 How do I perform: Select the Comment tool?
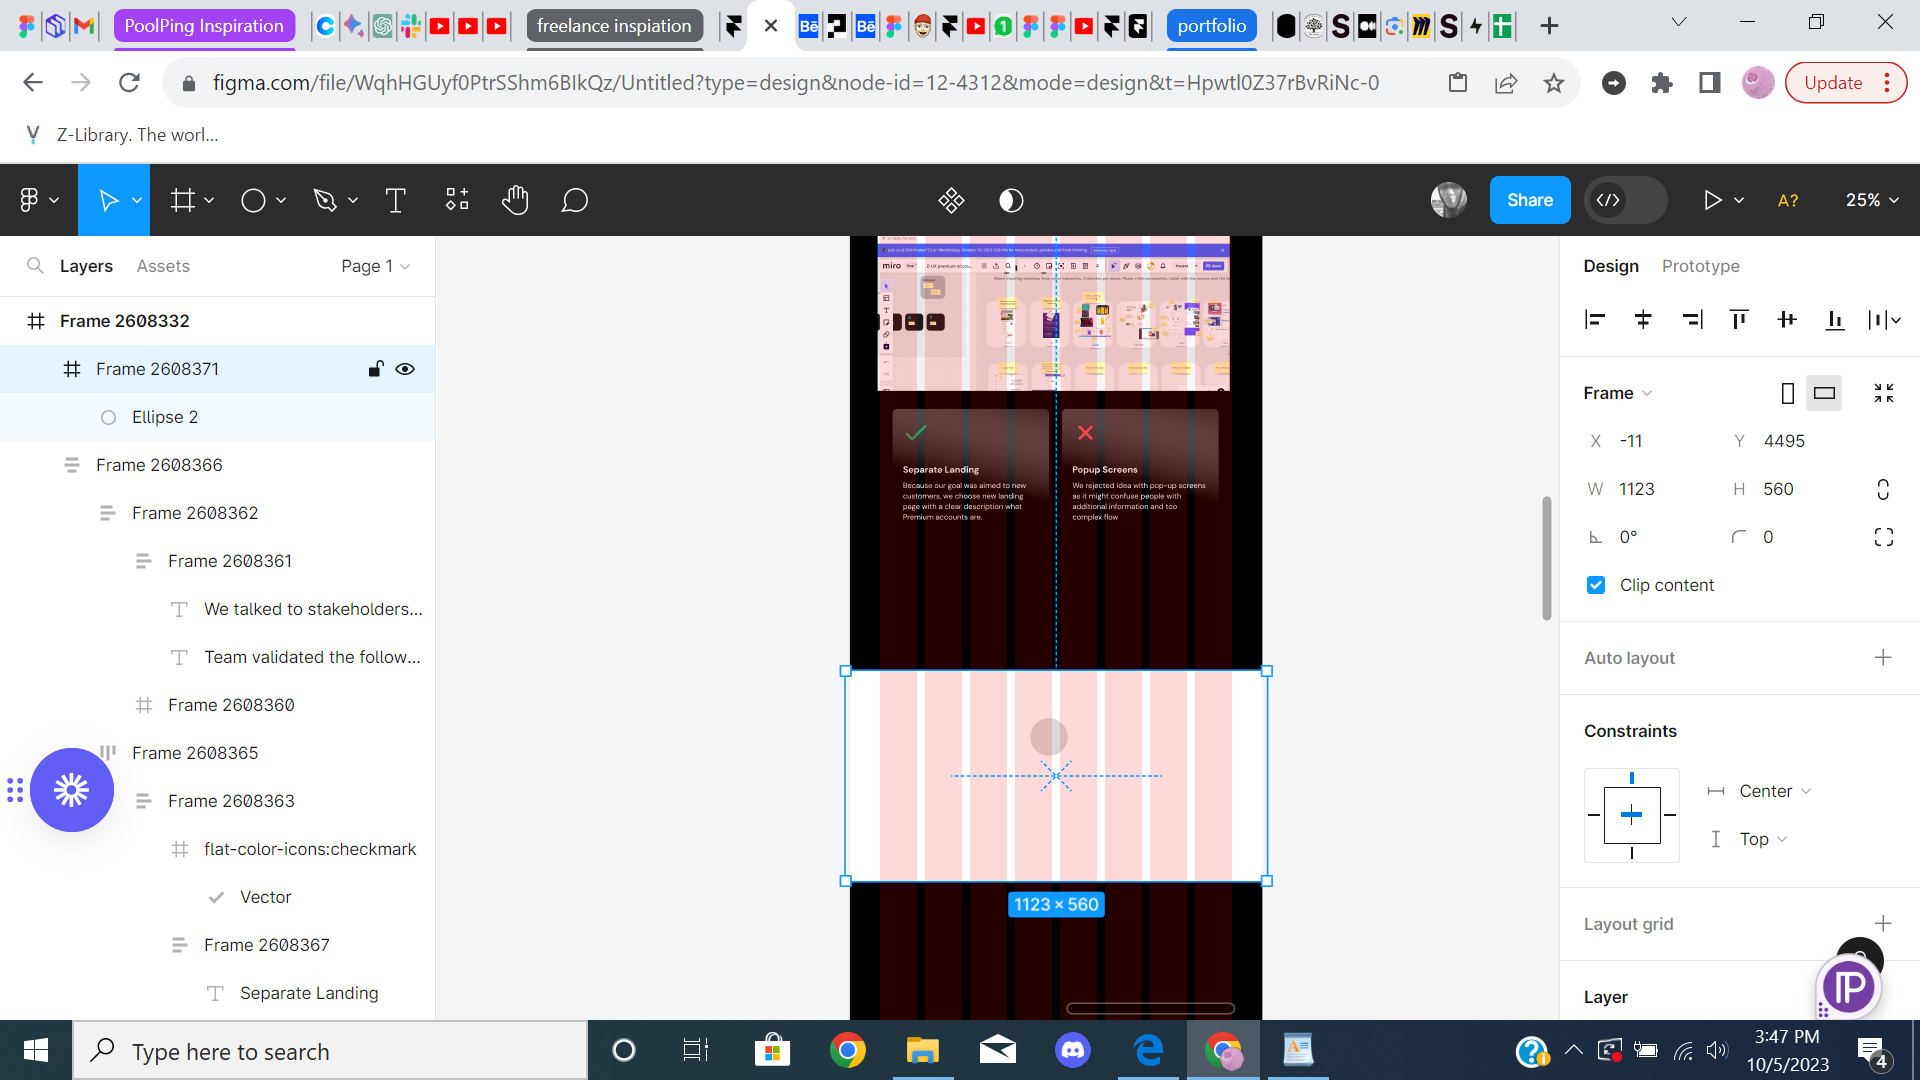(574, 201)
